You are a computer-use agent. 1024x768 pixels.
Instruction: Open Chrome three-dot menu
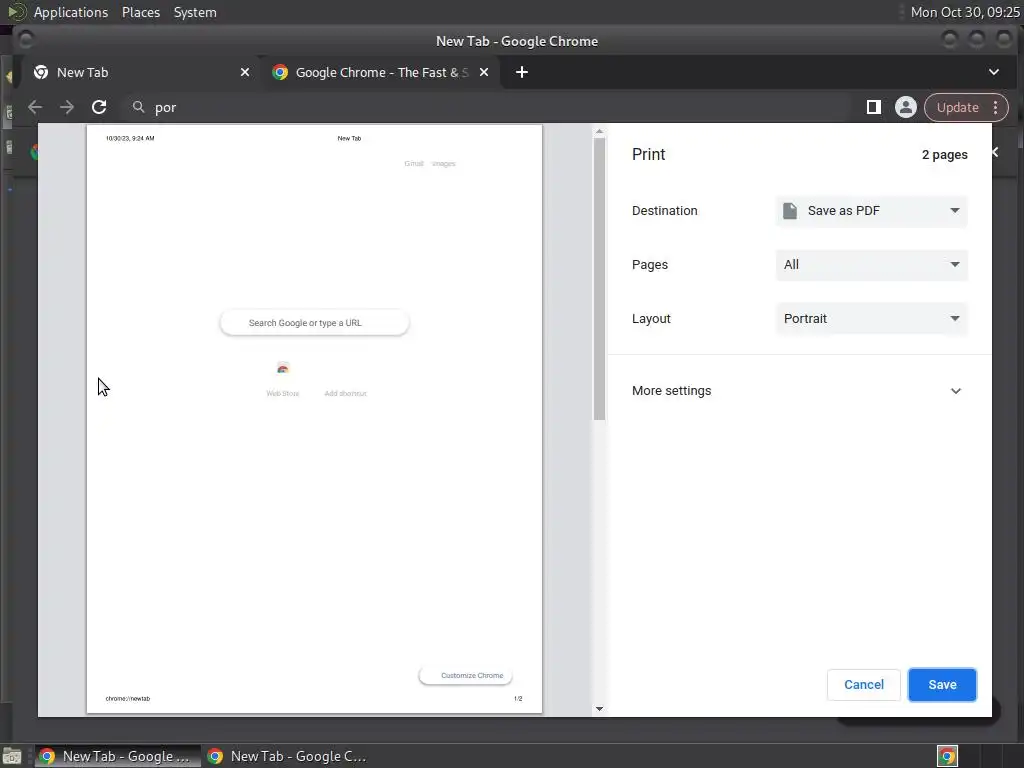(995, 107)
